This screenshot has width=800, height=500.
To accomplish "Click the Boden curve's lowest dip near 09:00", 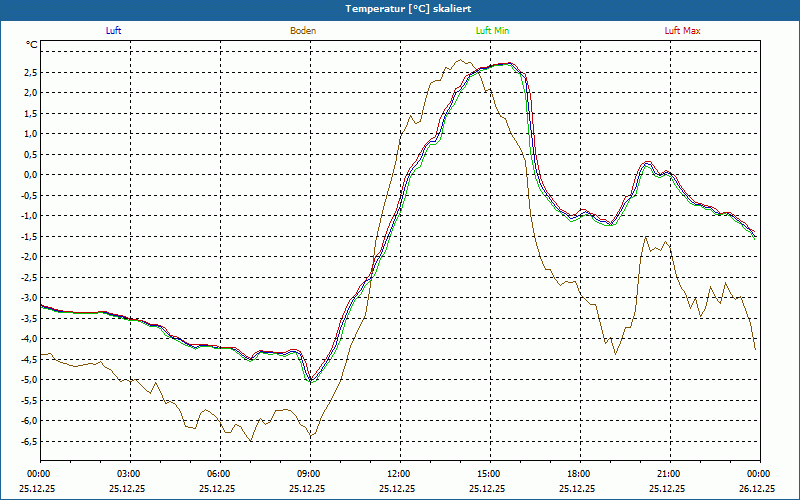I will pos(311,436).
